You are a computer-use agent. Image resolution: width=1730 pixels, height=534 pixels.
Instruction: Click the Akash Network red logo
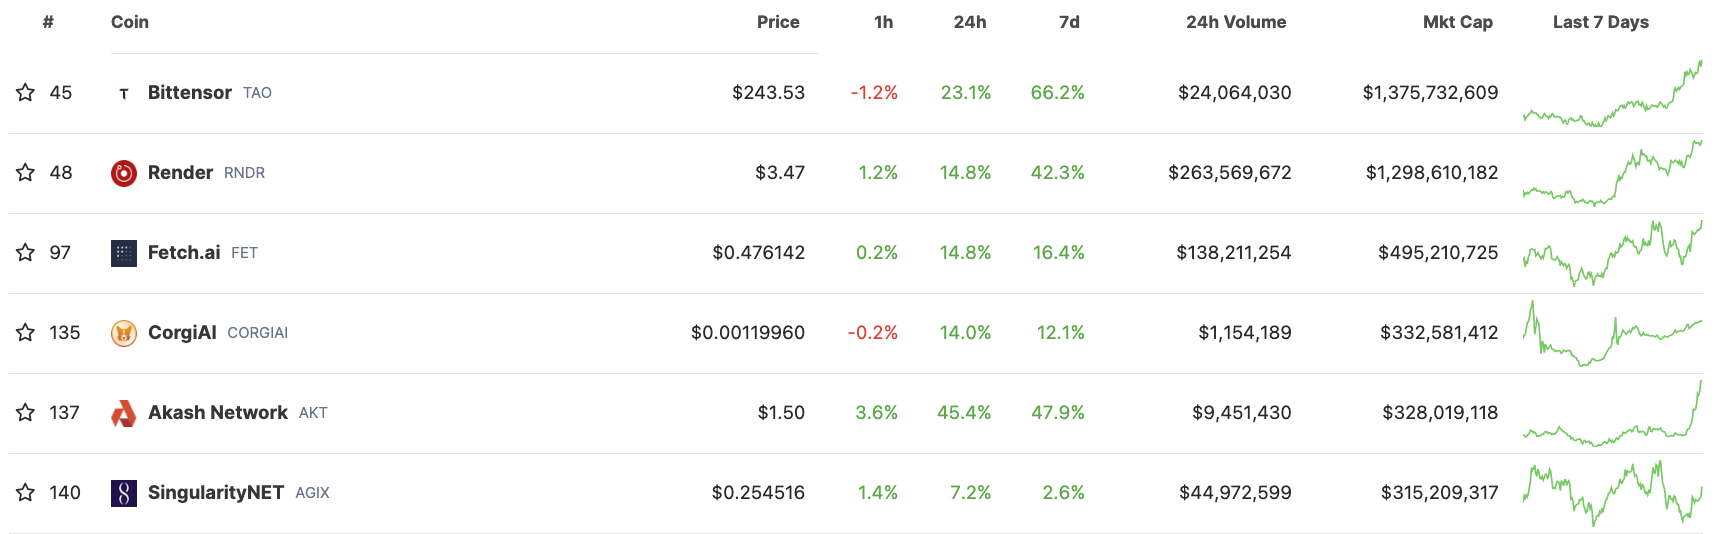click(124, 413)
